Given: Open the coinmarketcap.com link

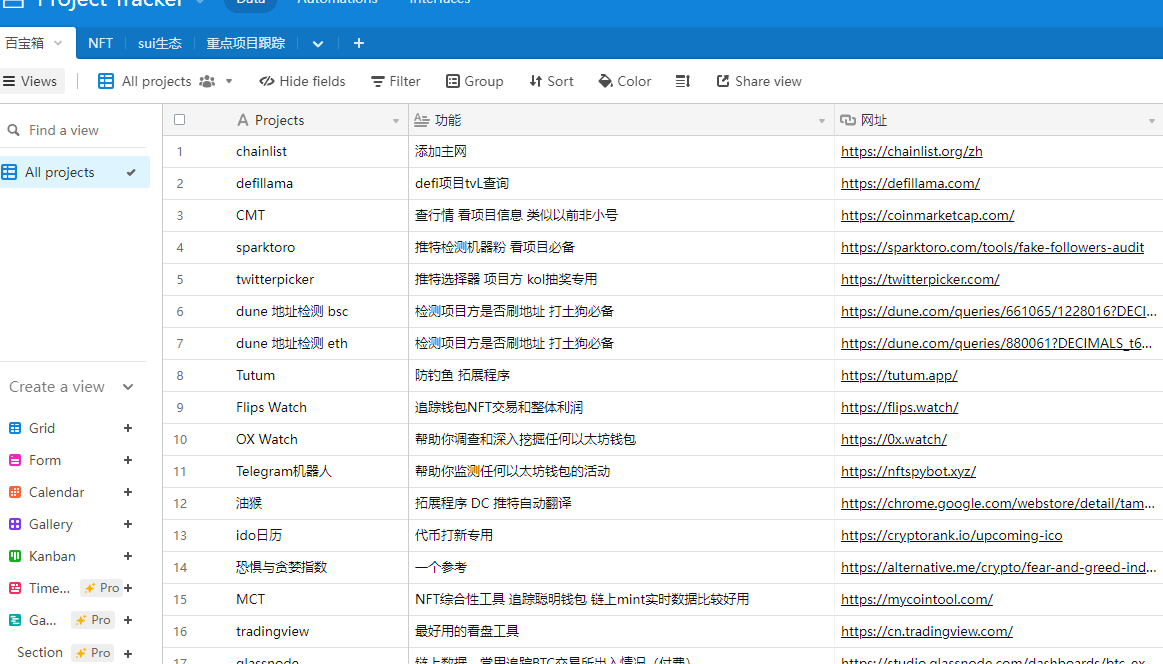Looking at the screenshot, I should [x=927, y=215].
